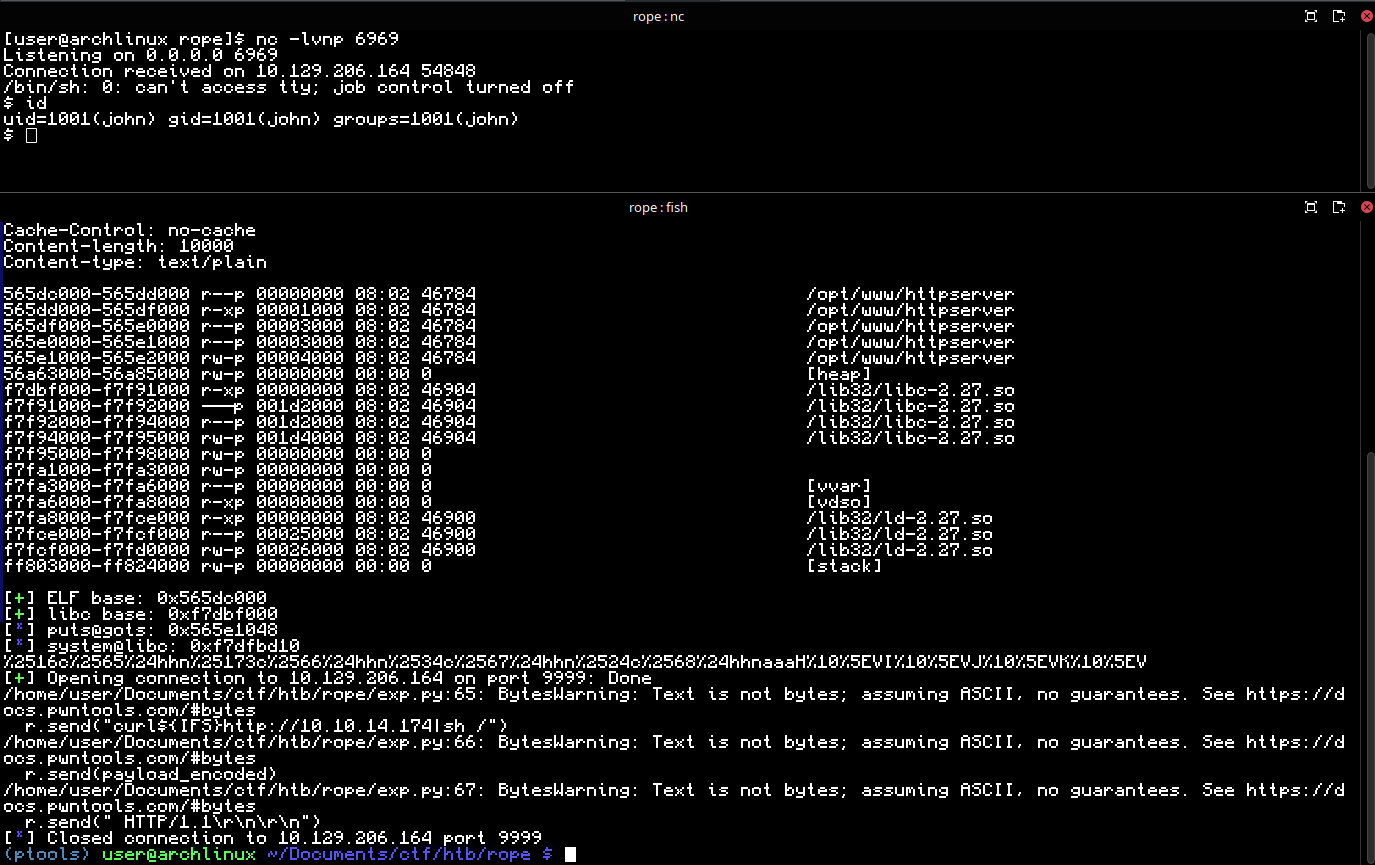The height and width of the screenshot is (865, 1375).
Task: Click the '%2516c%2565%24hhn' encoded payload line
Action: tap(574, 662)
